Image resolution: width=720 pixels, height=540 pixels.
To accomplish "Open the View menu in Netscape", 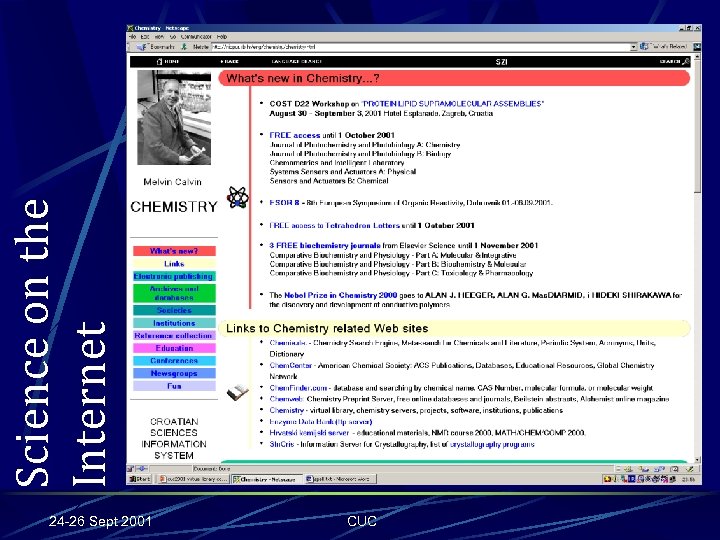I will pos(159,36).
